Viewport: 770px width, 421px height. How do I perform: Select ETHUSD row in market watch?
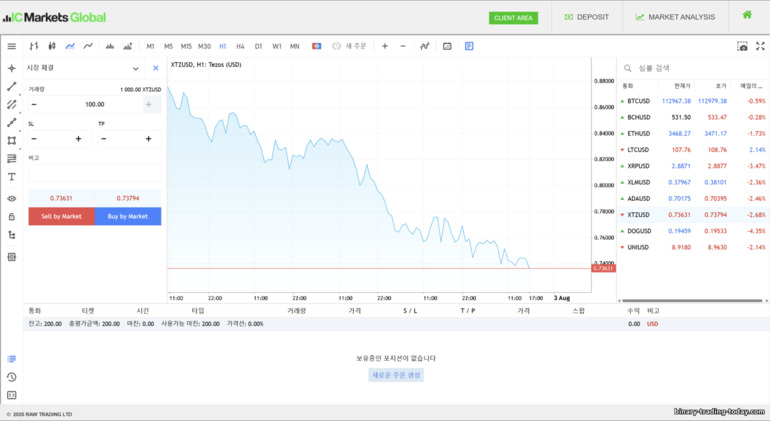[692, 133]
